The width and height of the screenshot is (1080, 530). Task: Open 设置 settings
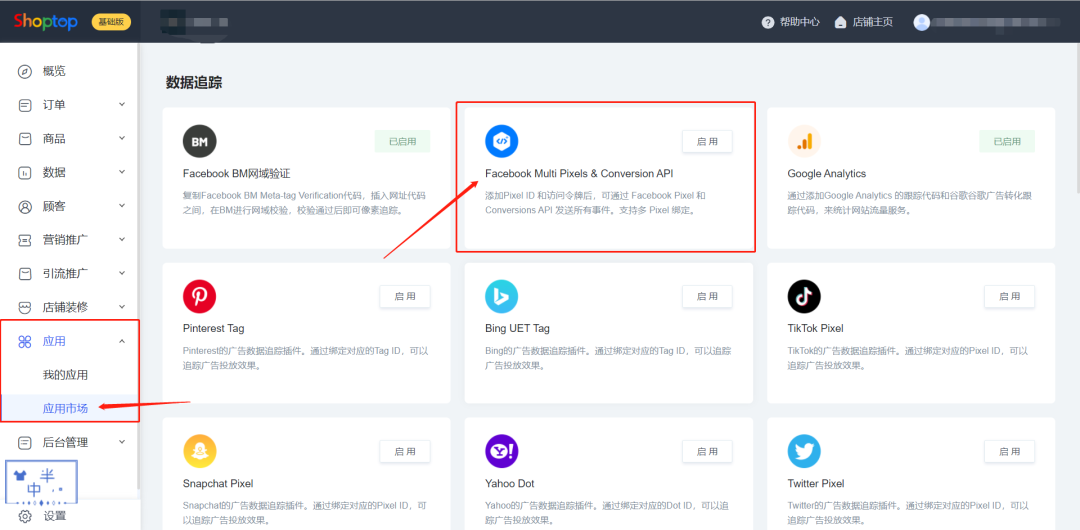54,516
